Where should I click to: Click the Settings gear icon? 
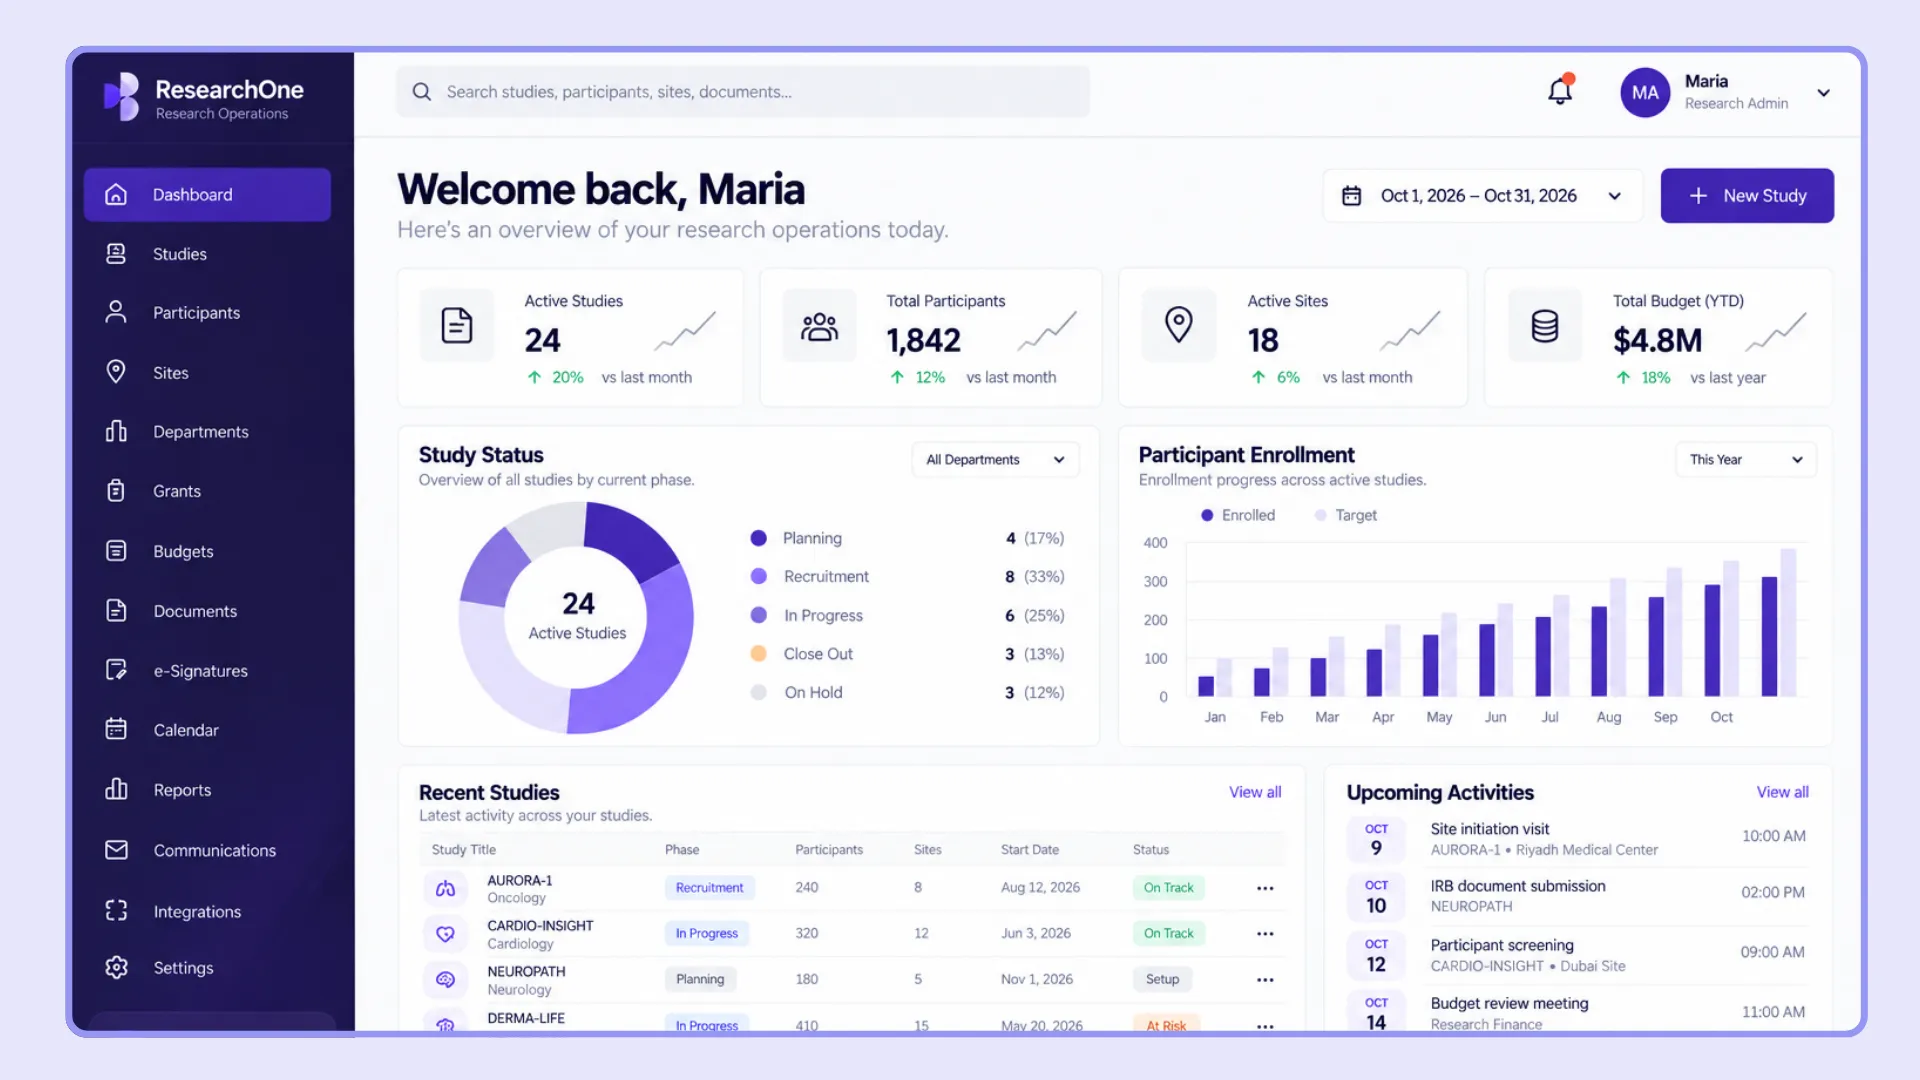pyautogui.click(x=116, y=967)
